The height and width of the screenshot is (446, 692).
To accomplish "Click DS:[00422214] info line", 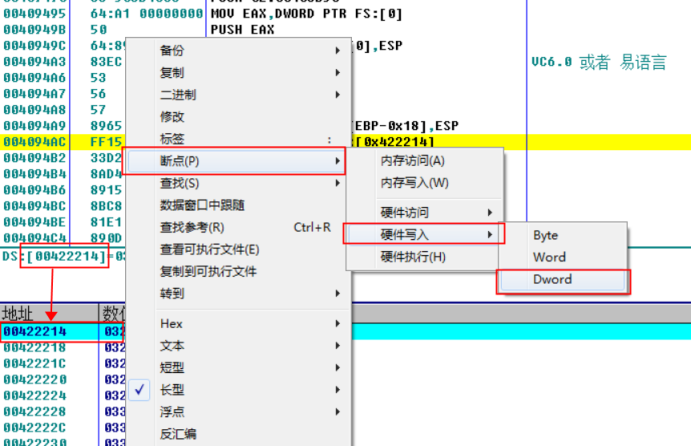I will click(x=63, y=256).
